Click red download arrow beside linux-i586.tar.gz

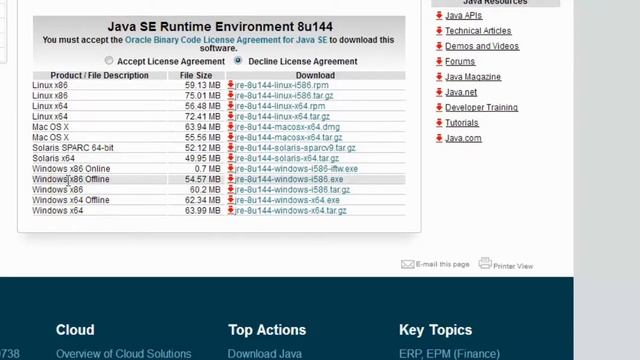[231, 95]
